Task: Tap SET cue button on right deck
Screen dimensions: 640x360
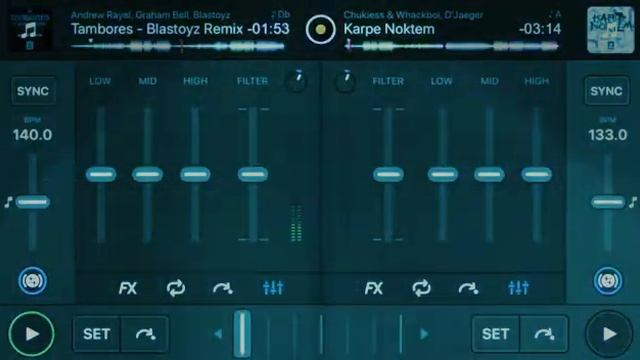Action: pos(496,334)
